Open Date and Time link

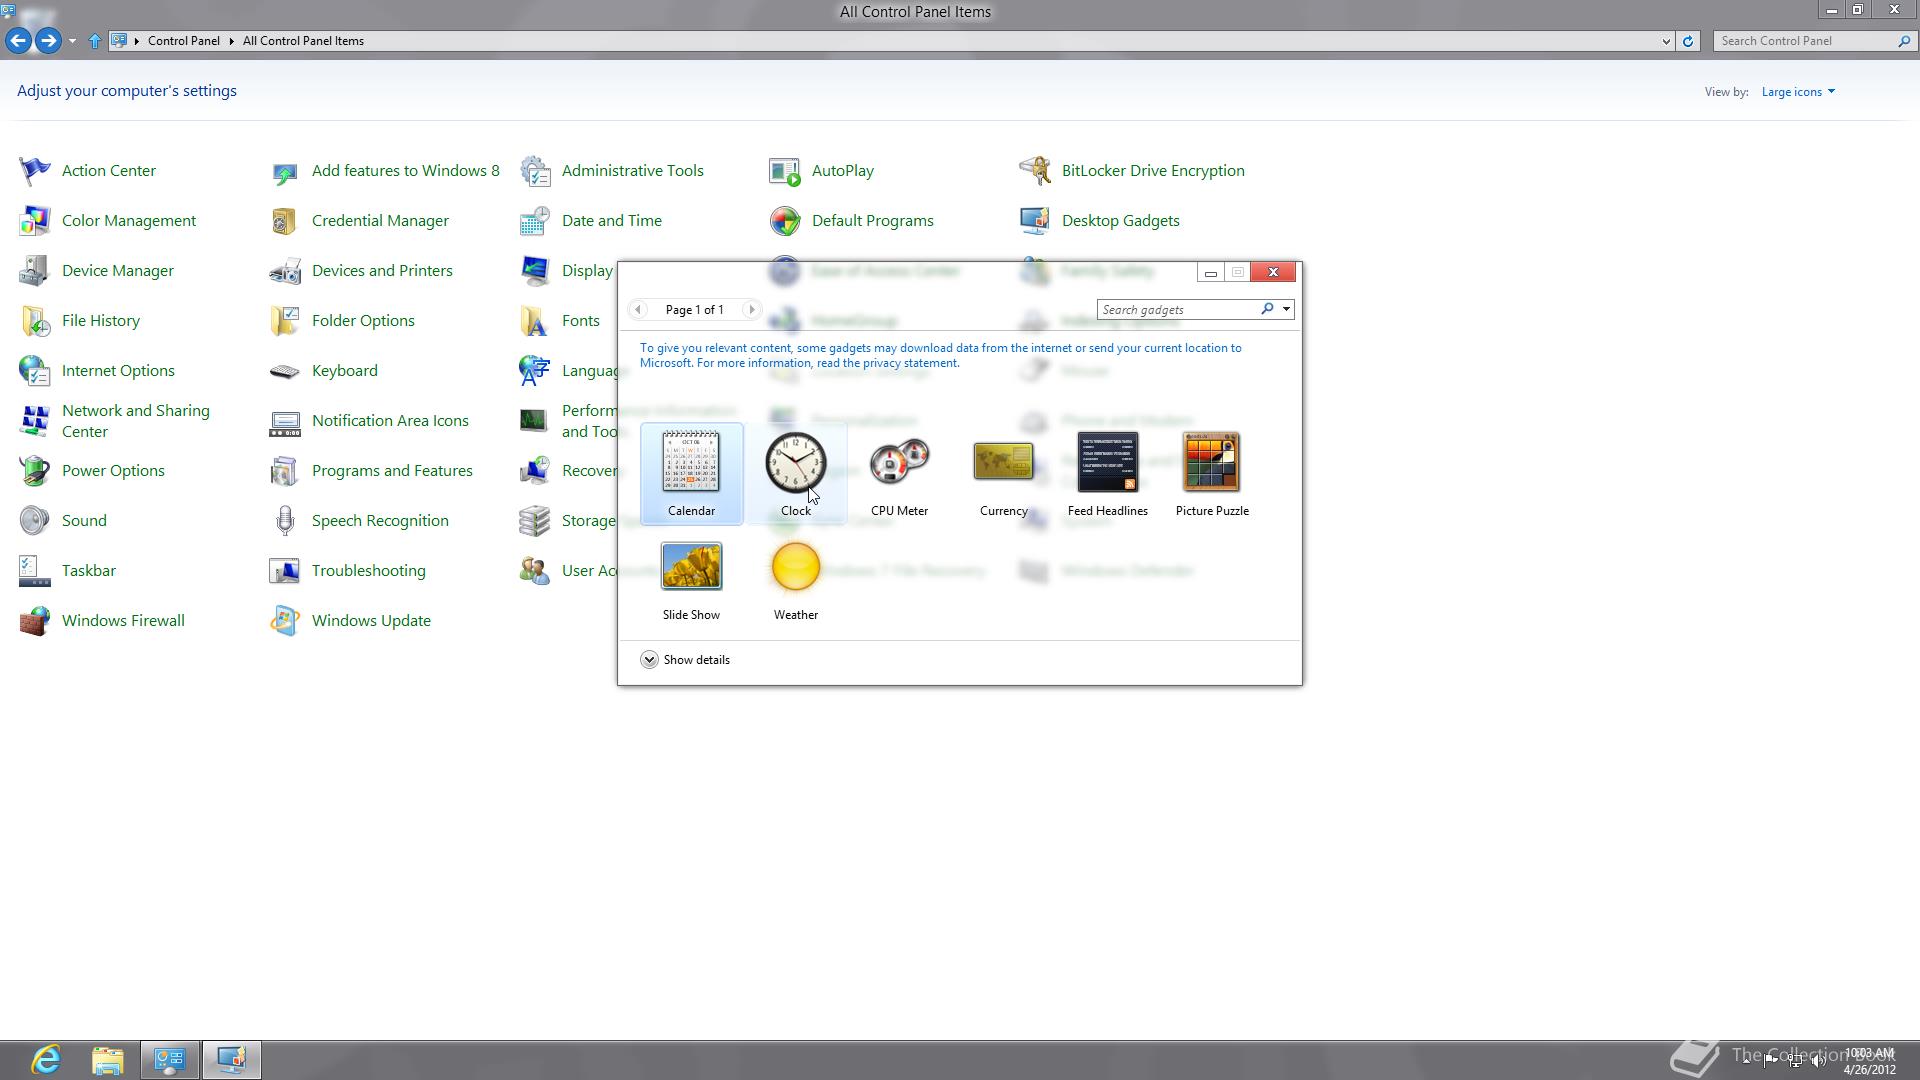[x=612, y=221]
